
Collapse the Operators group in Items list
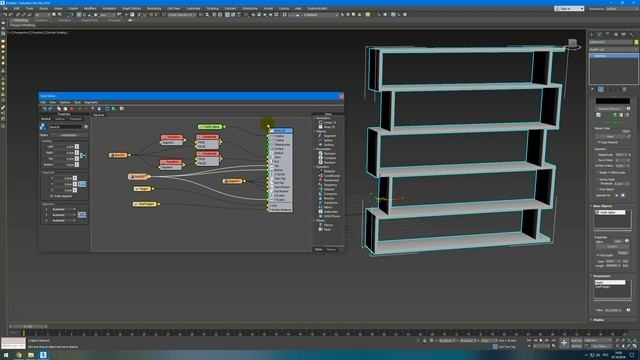click(x=314, y=167)
